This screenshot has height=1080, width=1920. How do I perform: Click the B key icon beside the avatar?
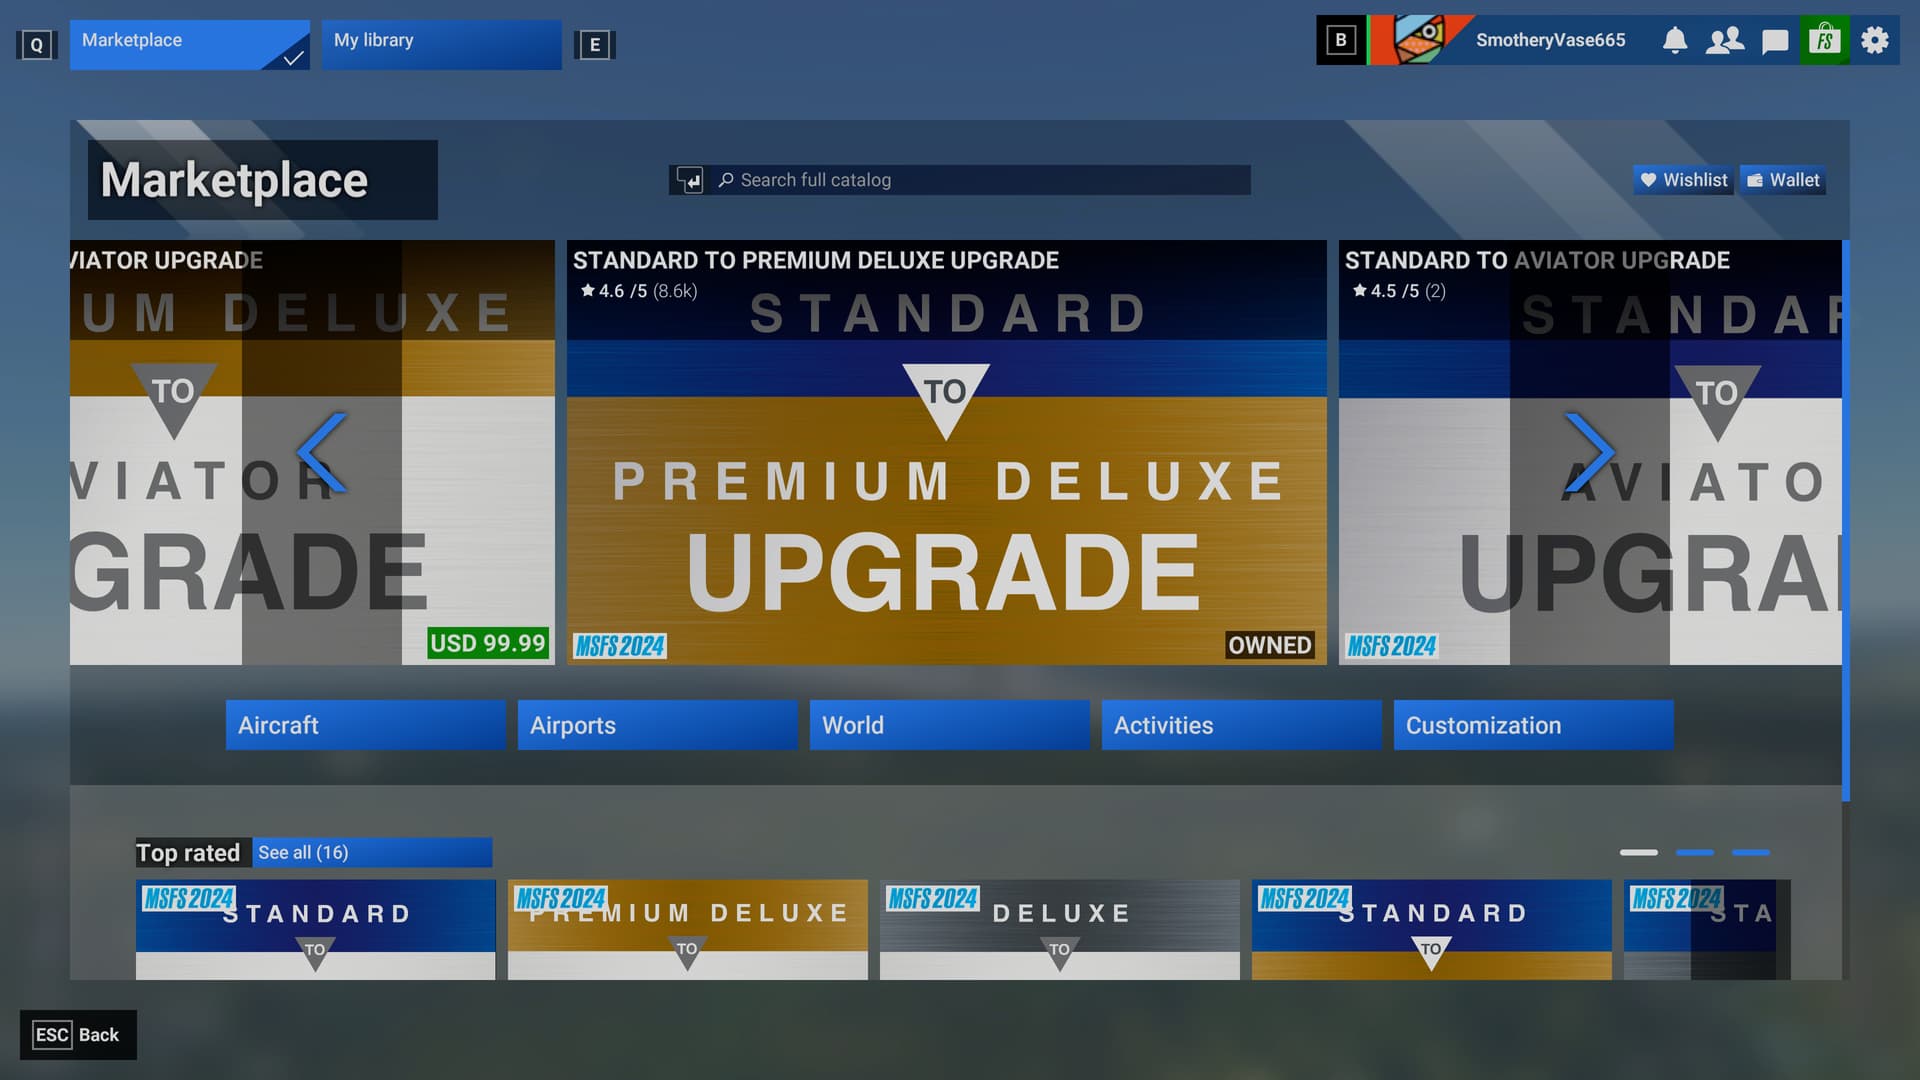coord(1341,40)
